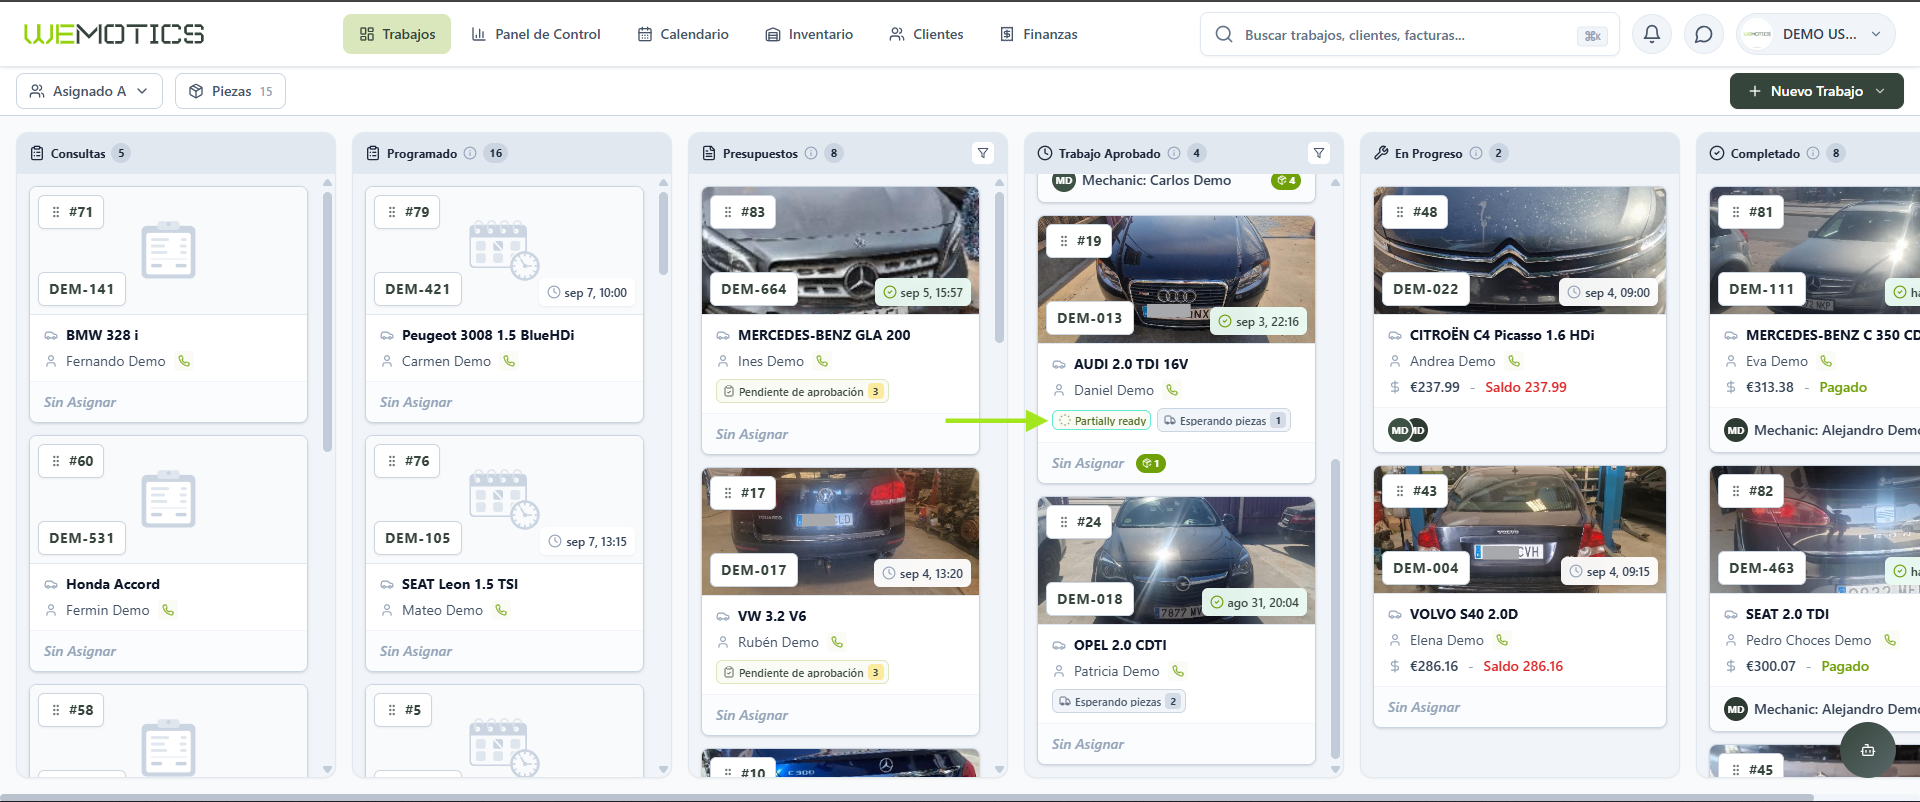The image size is (1920, 802).
Task: Open Esperando piezas badge on AUDI card
Action: point(1224,421)
